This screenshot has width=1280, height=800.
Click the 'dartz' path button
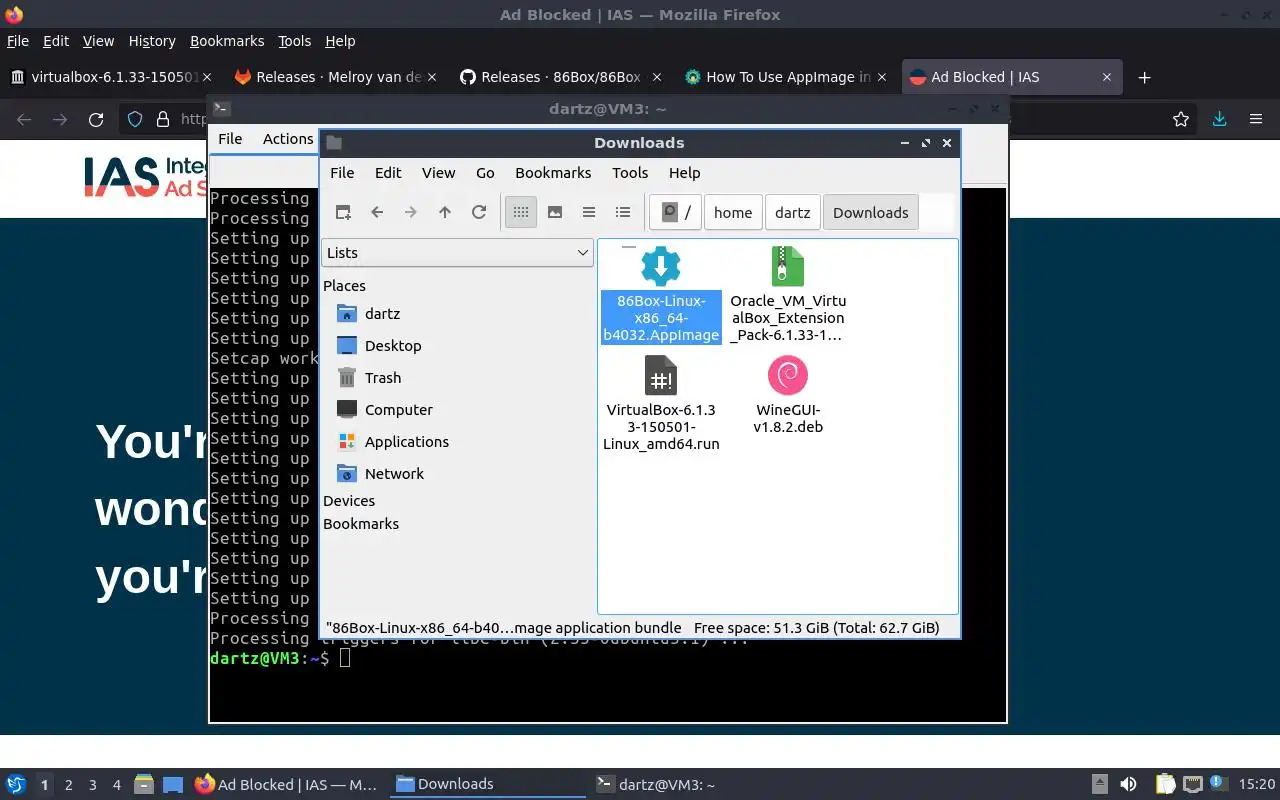[x=792, y=212]
